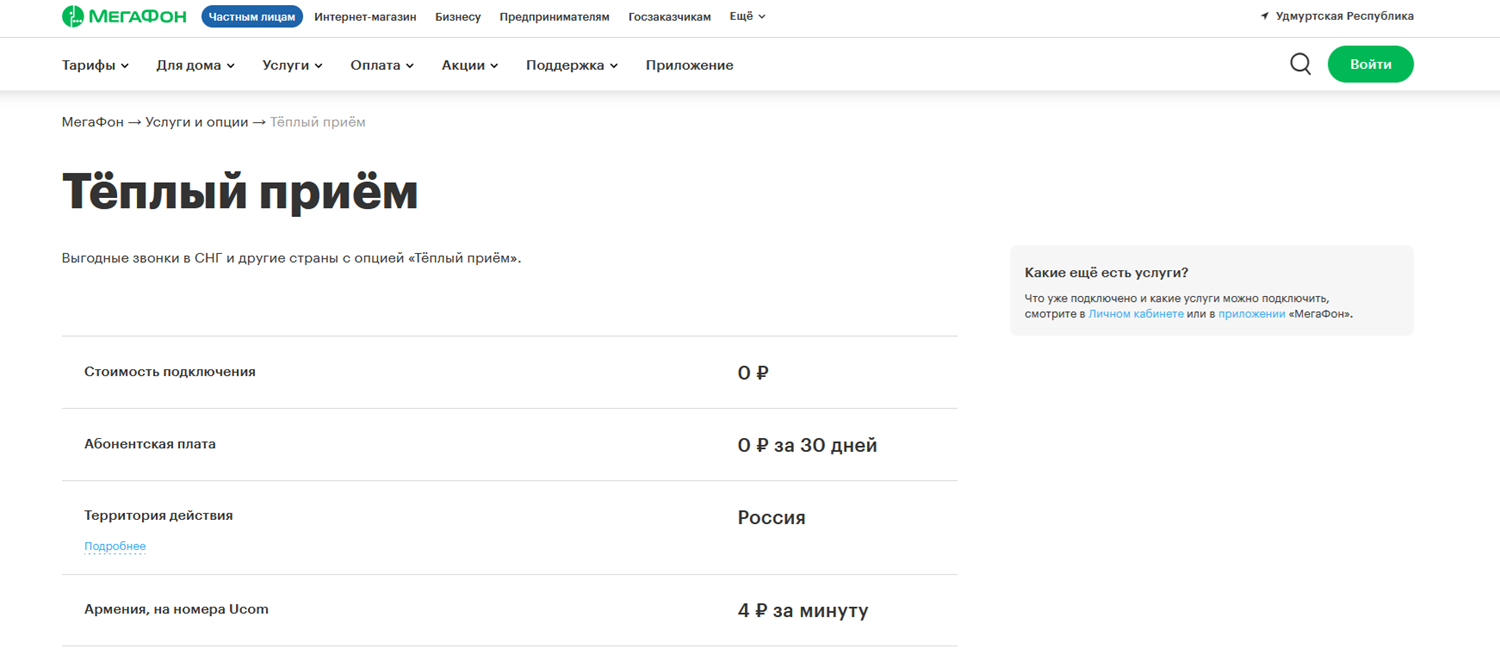This screenshot has width=1500, height=667.
Task: Click the Армения, на номера Ucom row
Action: tap(509, 610)
